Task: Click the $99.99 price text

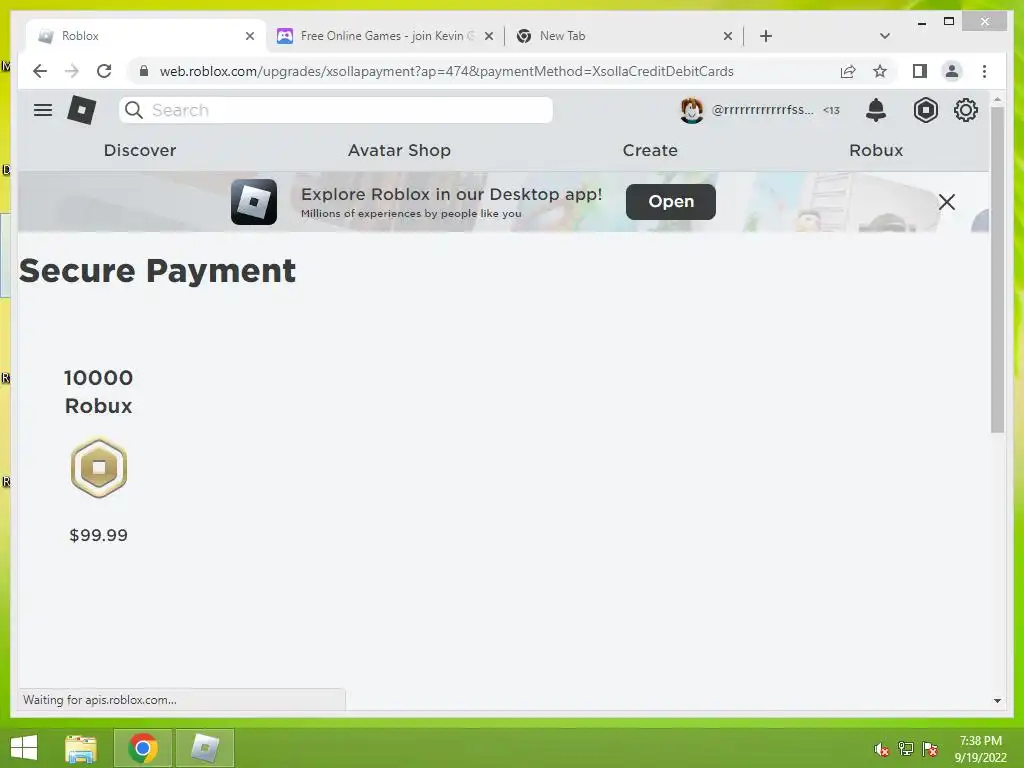Action: coord(99,536)
